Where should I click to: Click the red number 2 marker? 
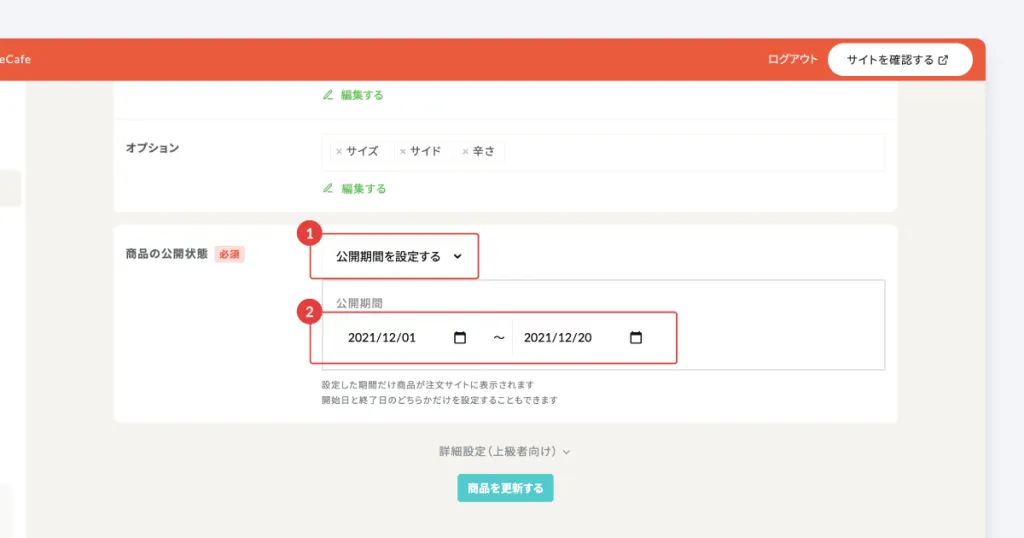tap(310, 312)
